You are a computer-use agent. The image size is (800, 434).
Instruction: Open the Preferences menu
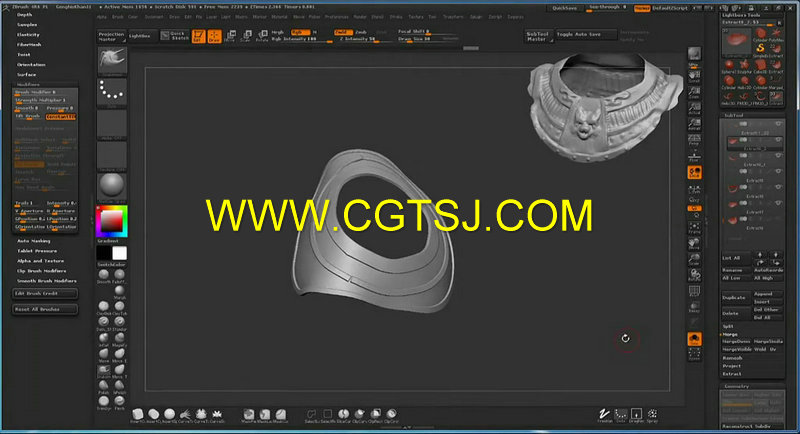tap(337, 17)
